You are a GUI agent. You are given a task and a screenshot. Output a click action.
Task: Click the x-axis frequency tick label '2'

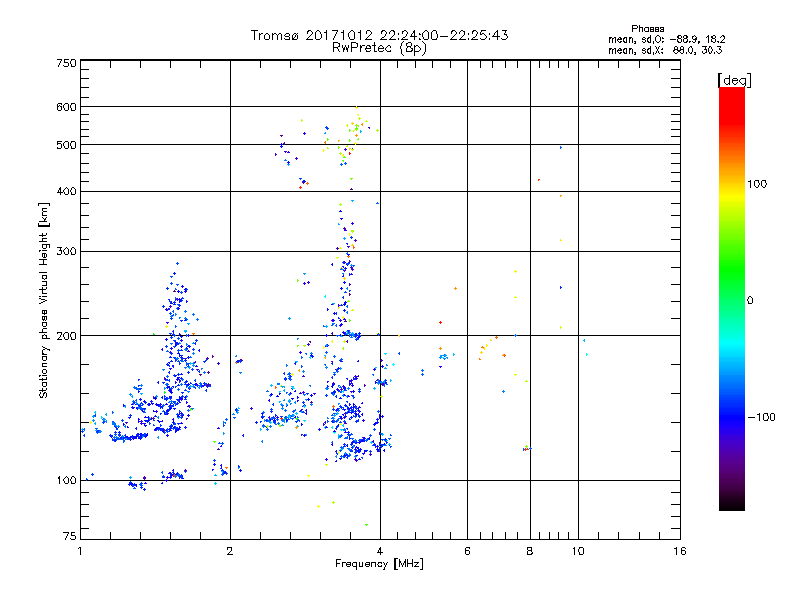(230, 551)
